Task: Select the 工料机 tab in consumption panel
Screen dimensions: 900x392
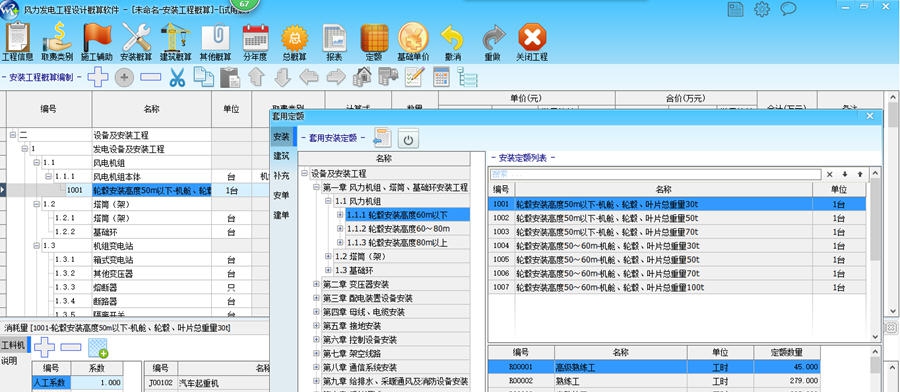Action: click(13, 346)
